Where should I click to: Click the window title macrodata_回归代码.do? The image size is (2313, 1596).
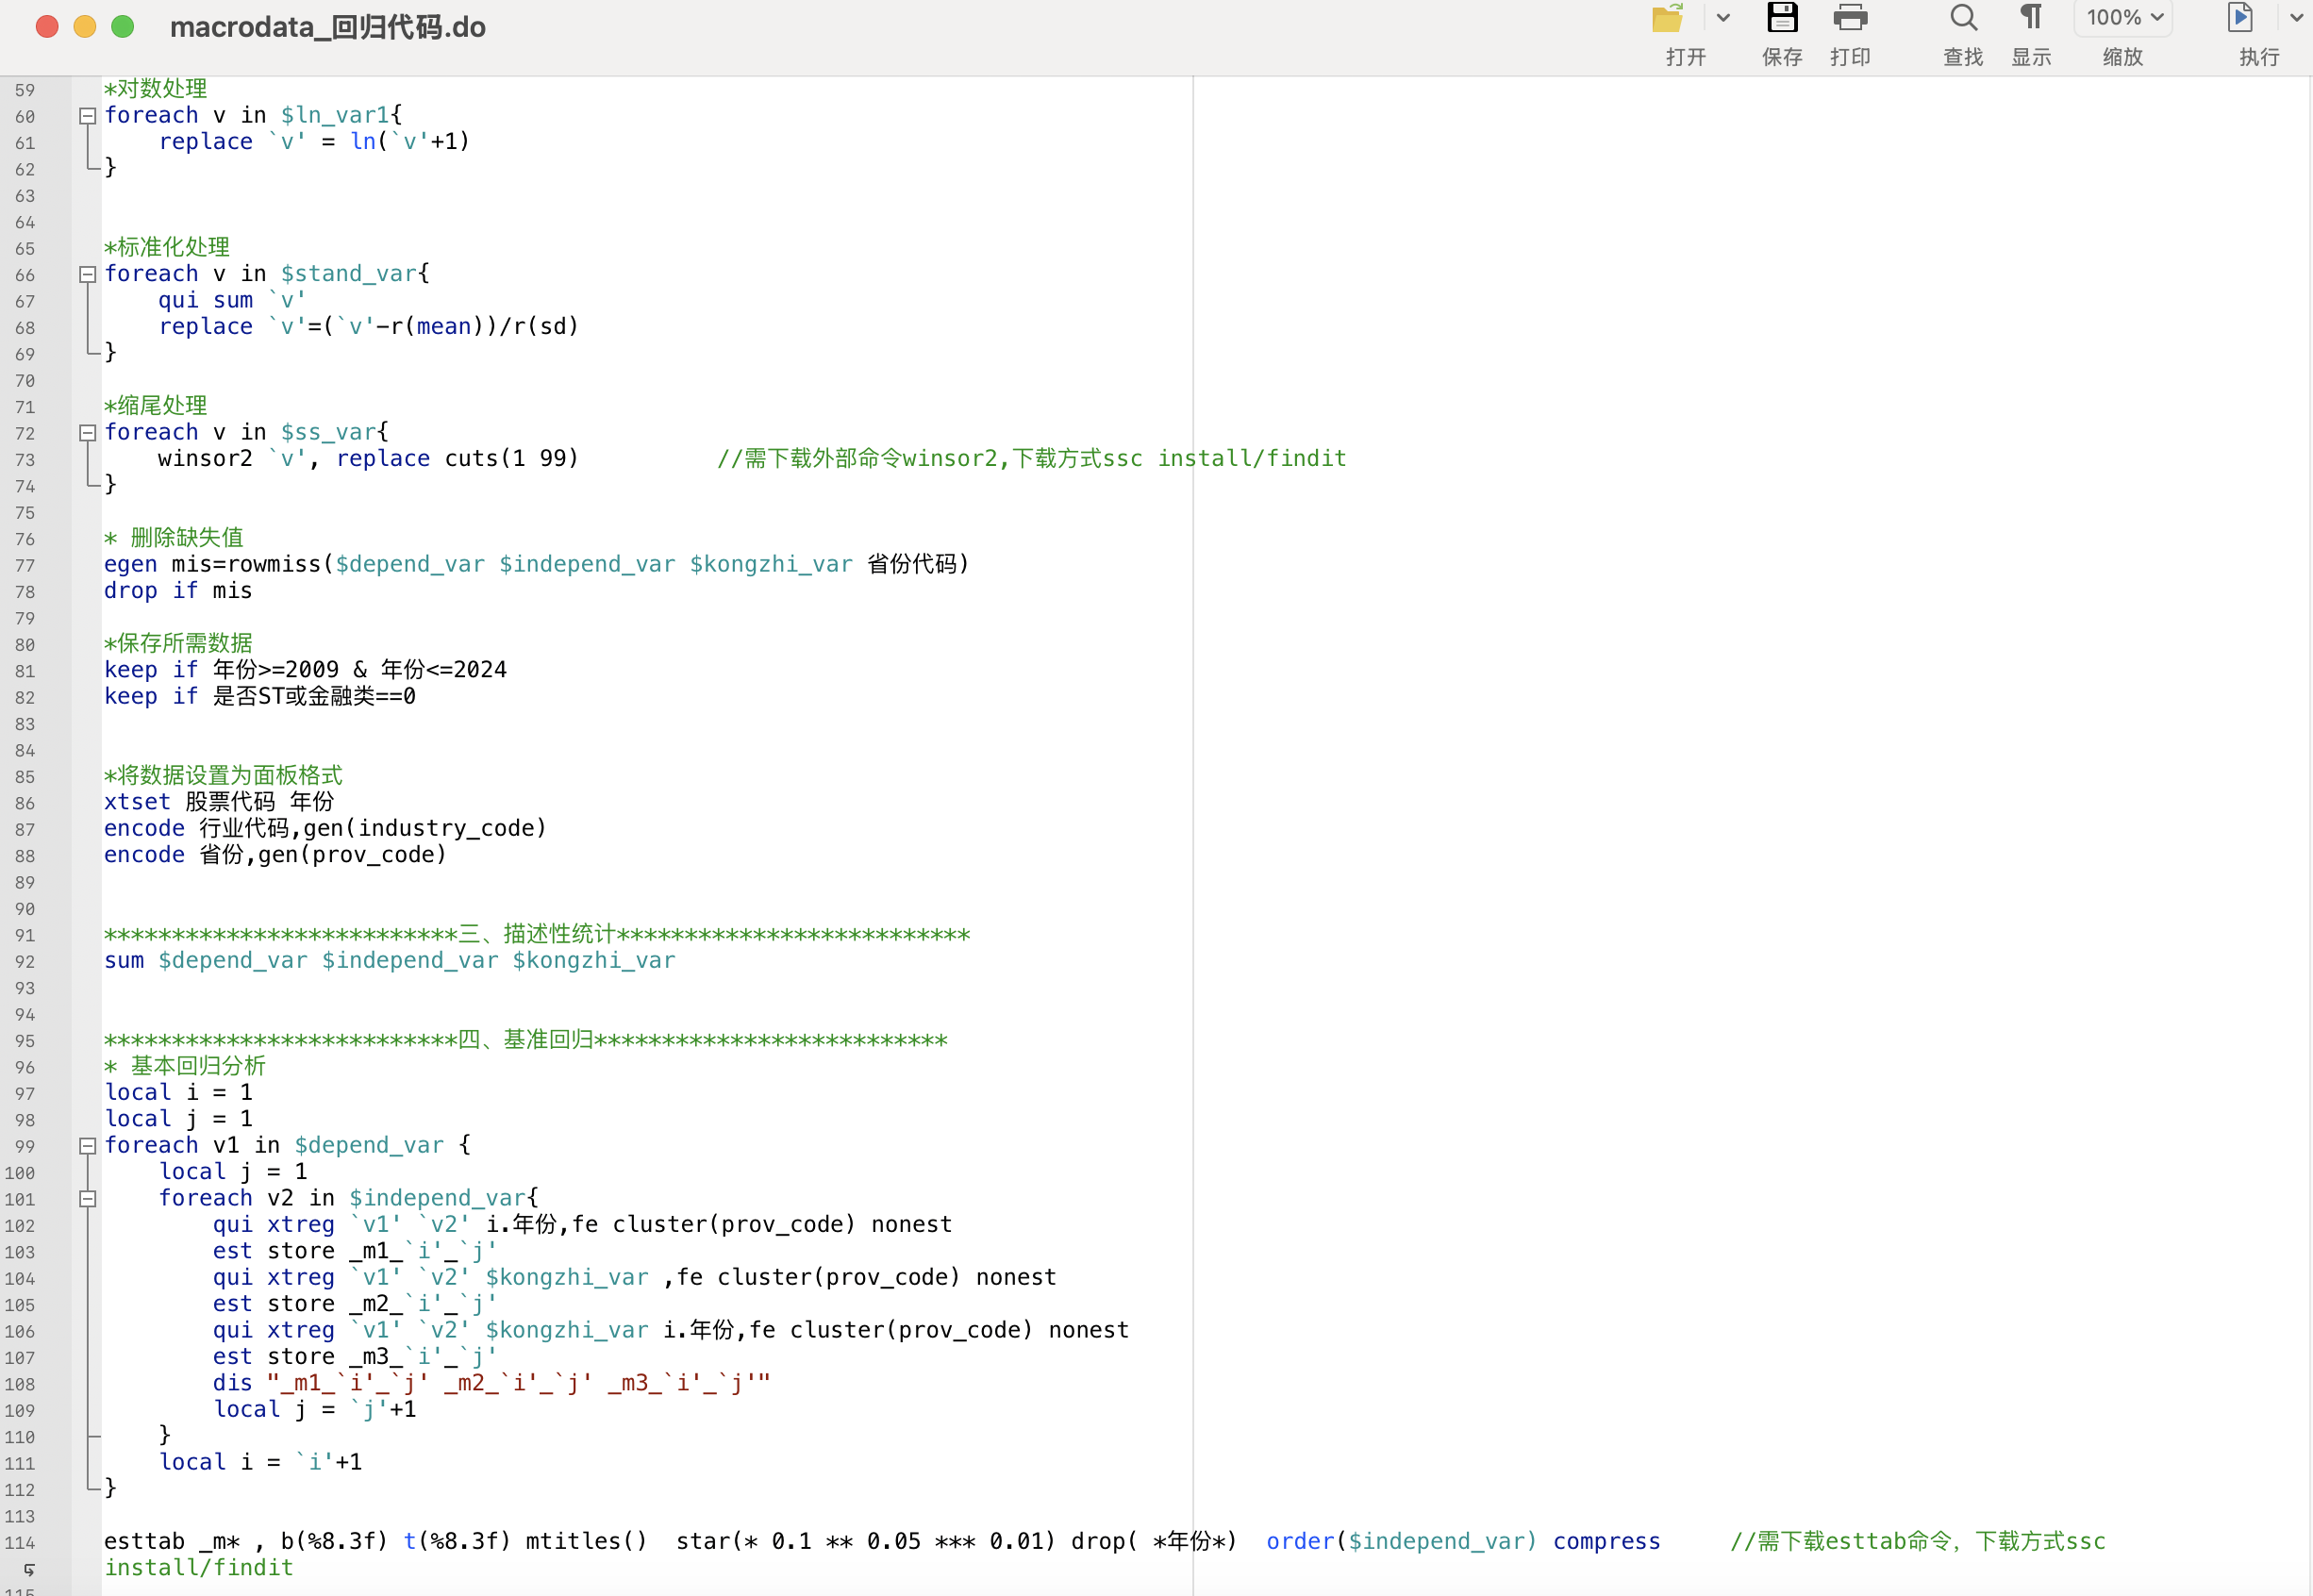(x=328, y=27)
